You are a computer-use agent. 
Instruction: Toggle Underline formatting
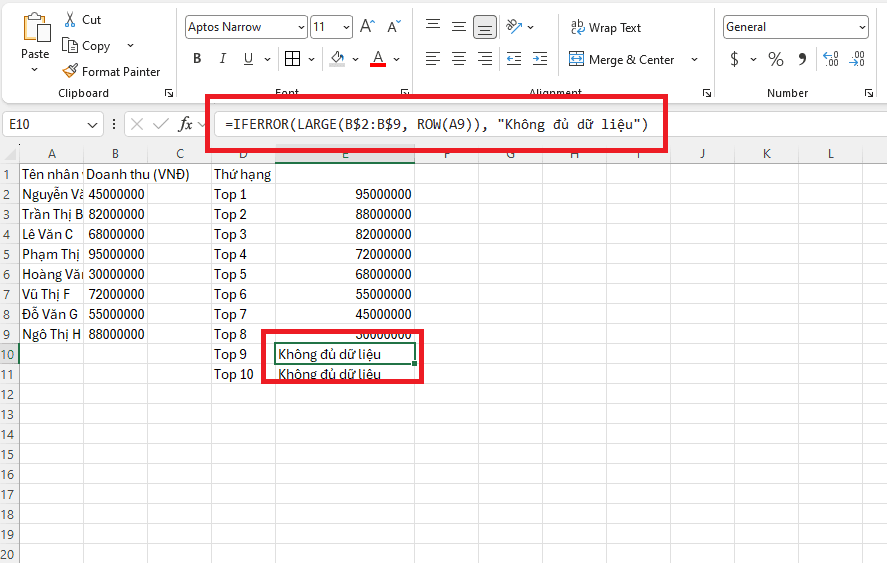(x=248, y=58)
